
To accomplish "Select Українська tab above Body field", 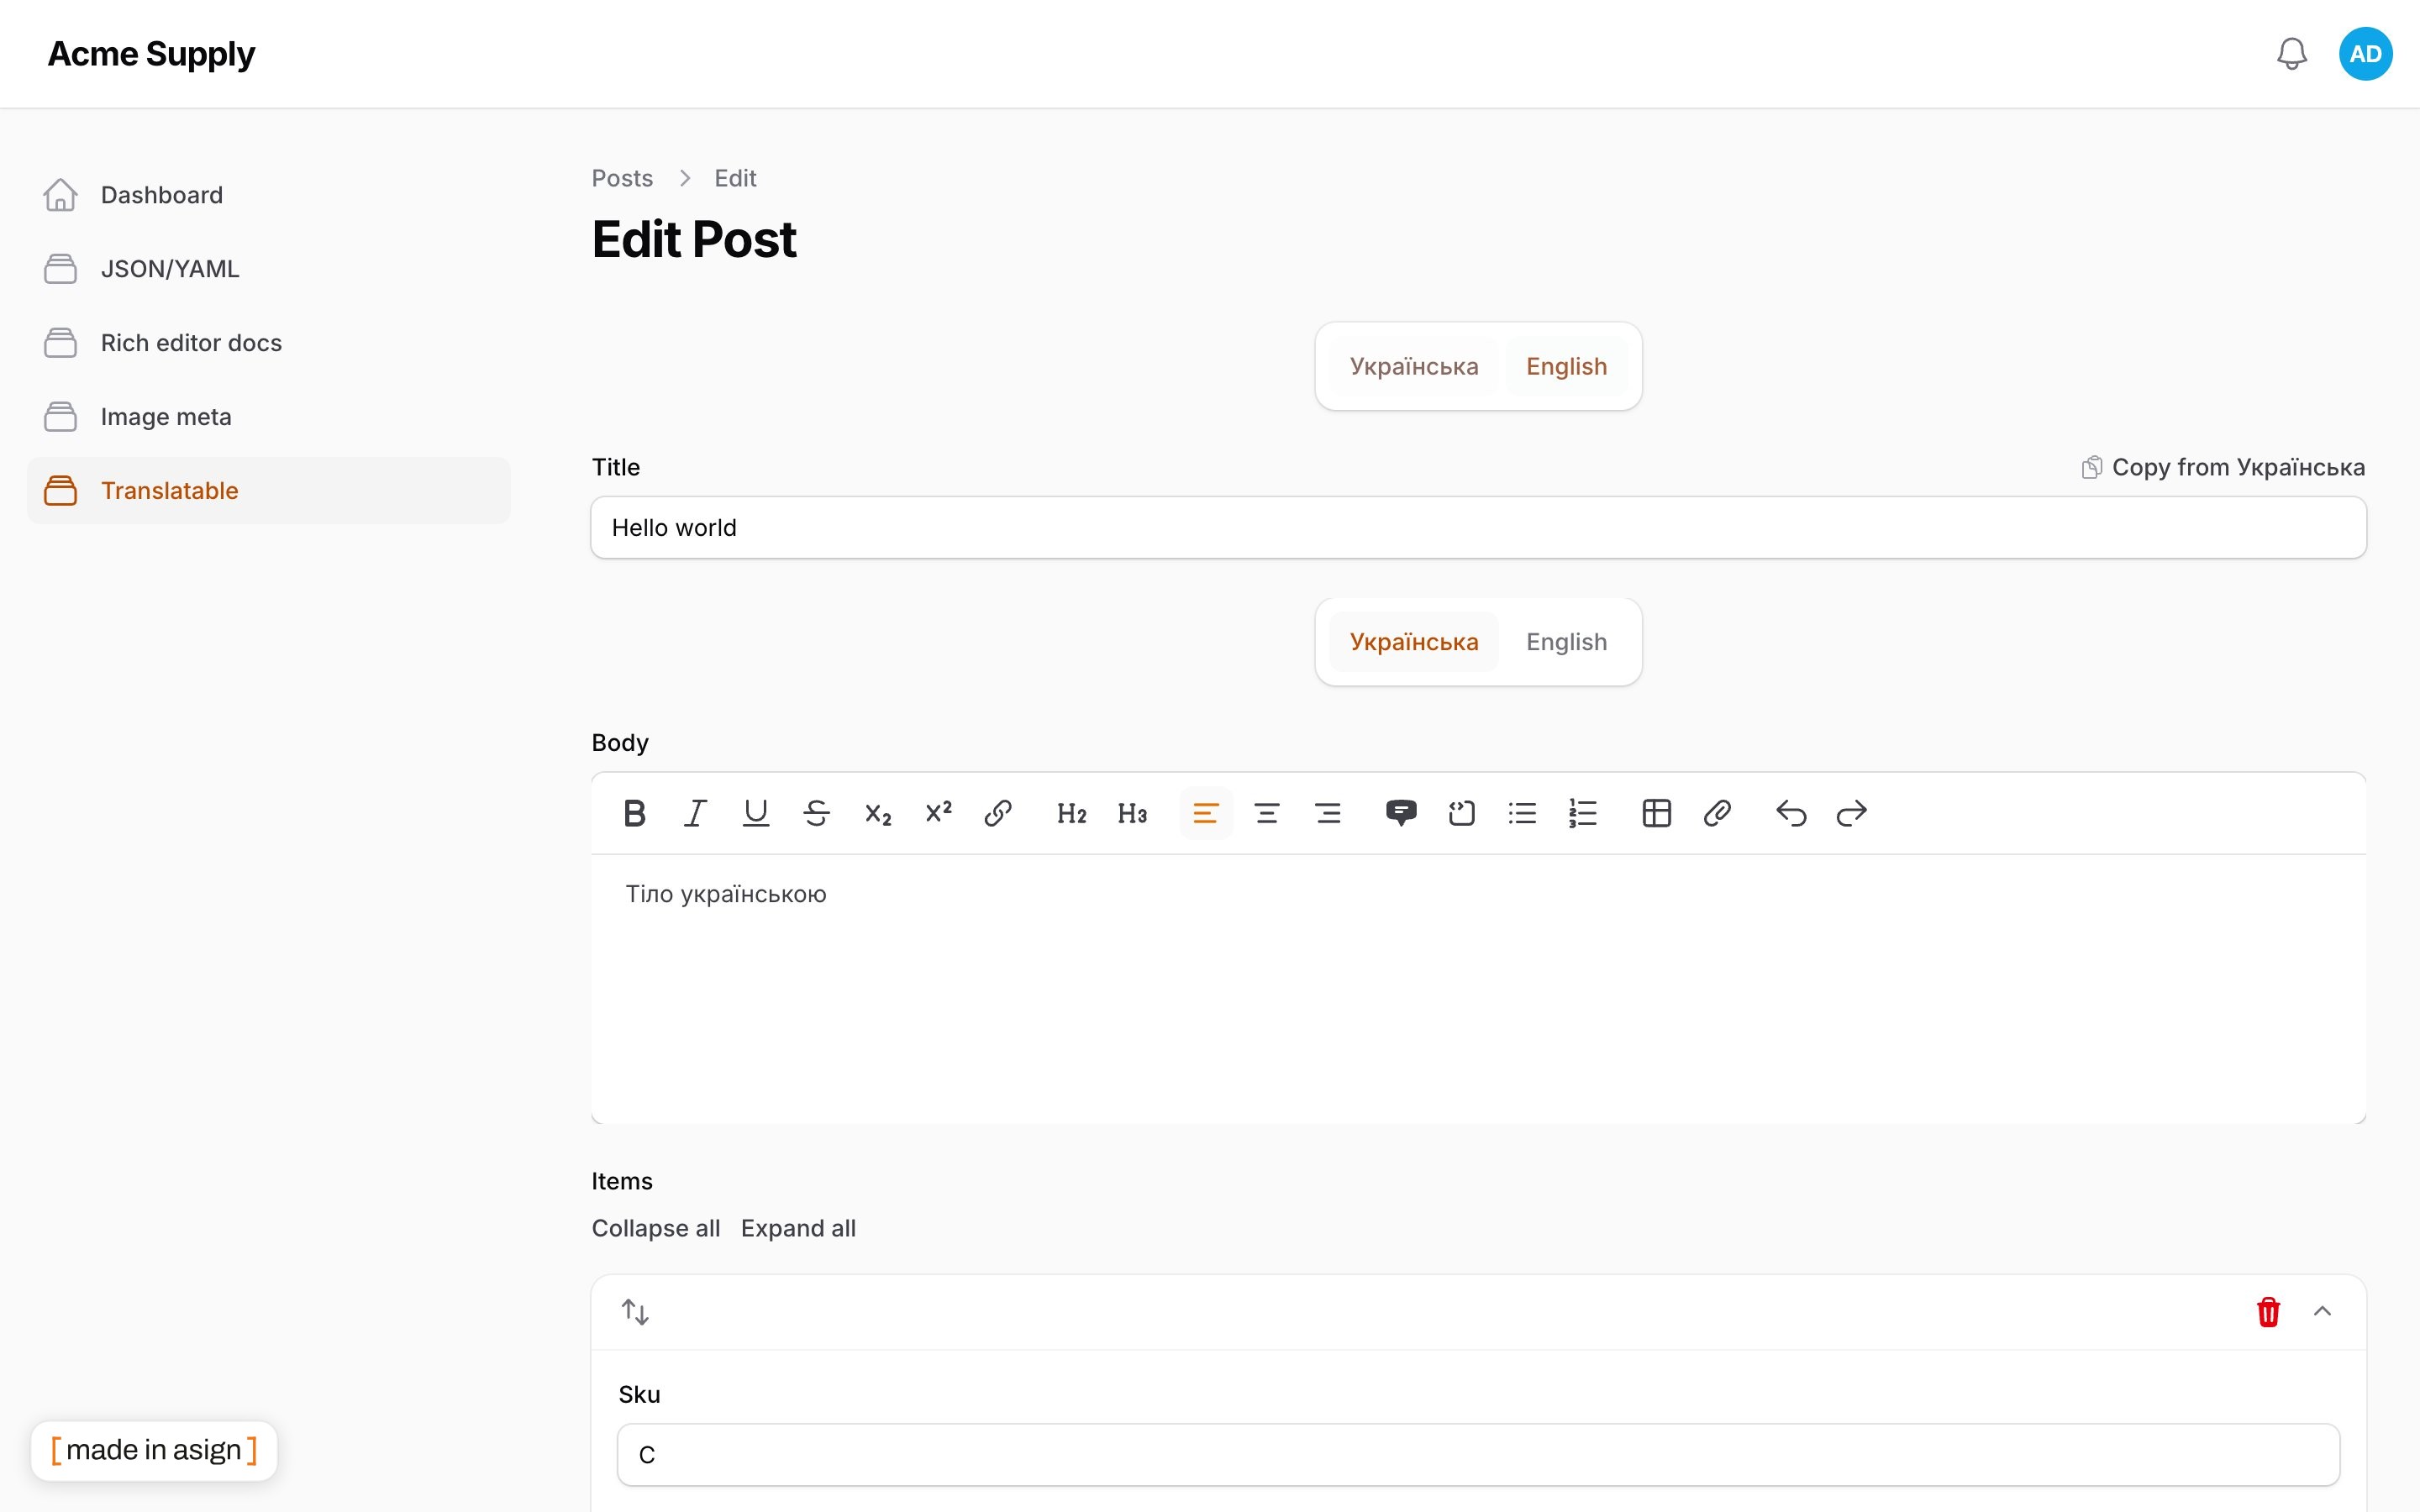I will (x=1413, y=642).
